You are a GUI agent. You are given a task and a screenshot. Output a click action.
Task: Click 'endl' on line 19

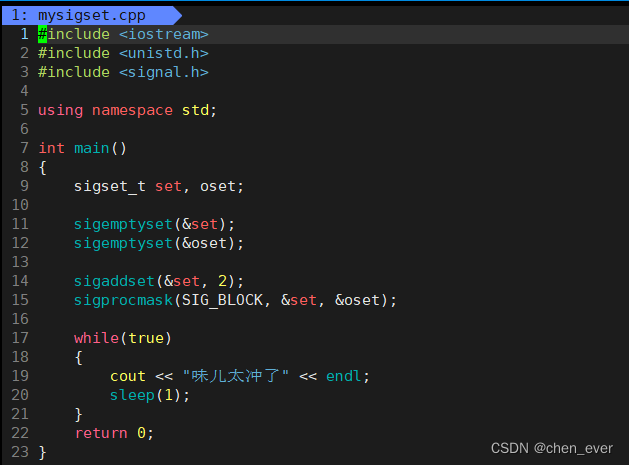343,376
